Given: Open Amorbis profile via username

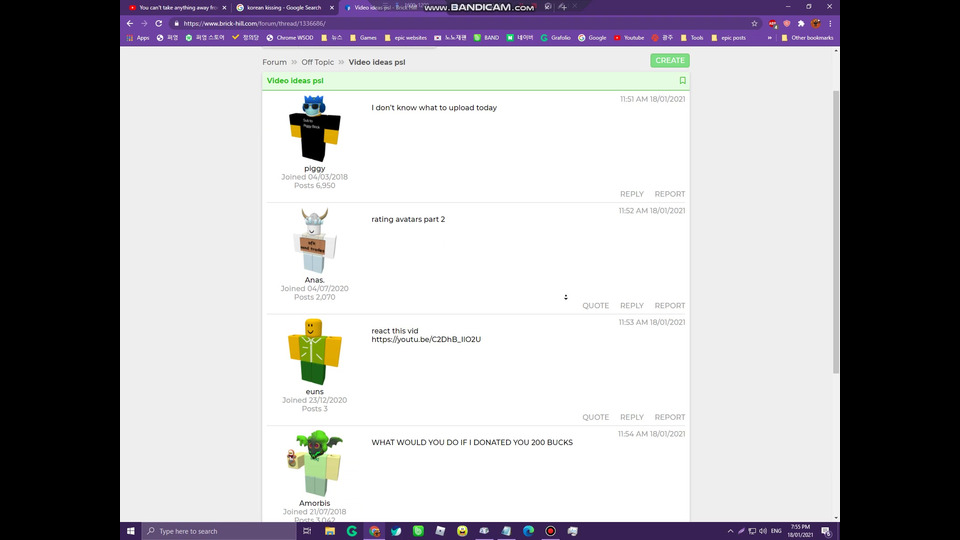Looking at the screenshot, I should point(314,503).
